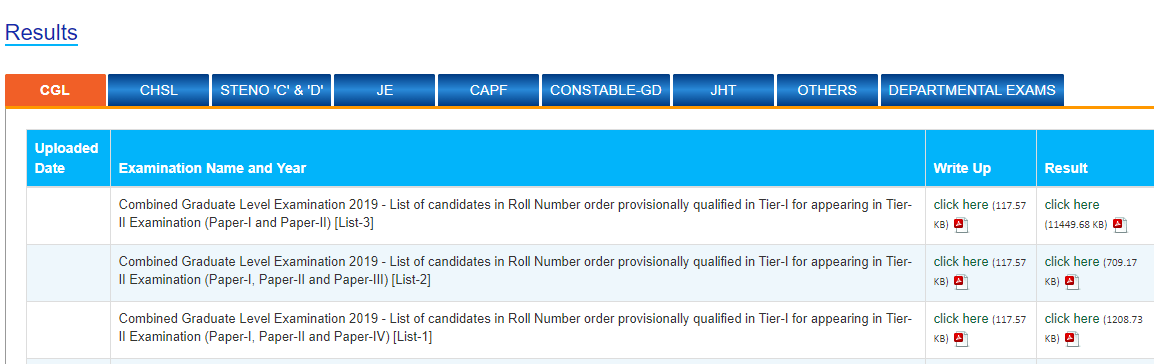1154x364 pixels.
Task: Switch to the STENO 'C' & 'D' tab
Action: coord(272,90)
